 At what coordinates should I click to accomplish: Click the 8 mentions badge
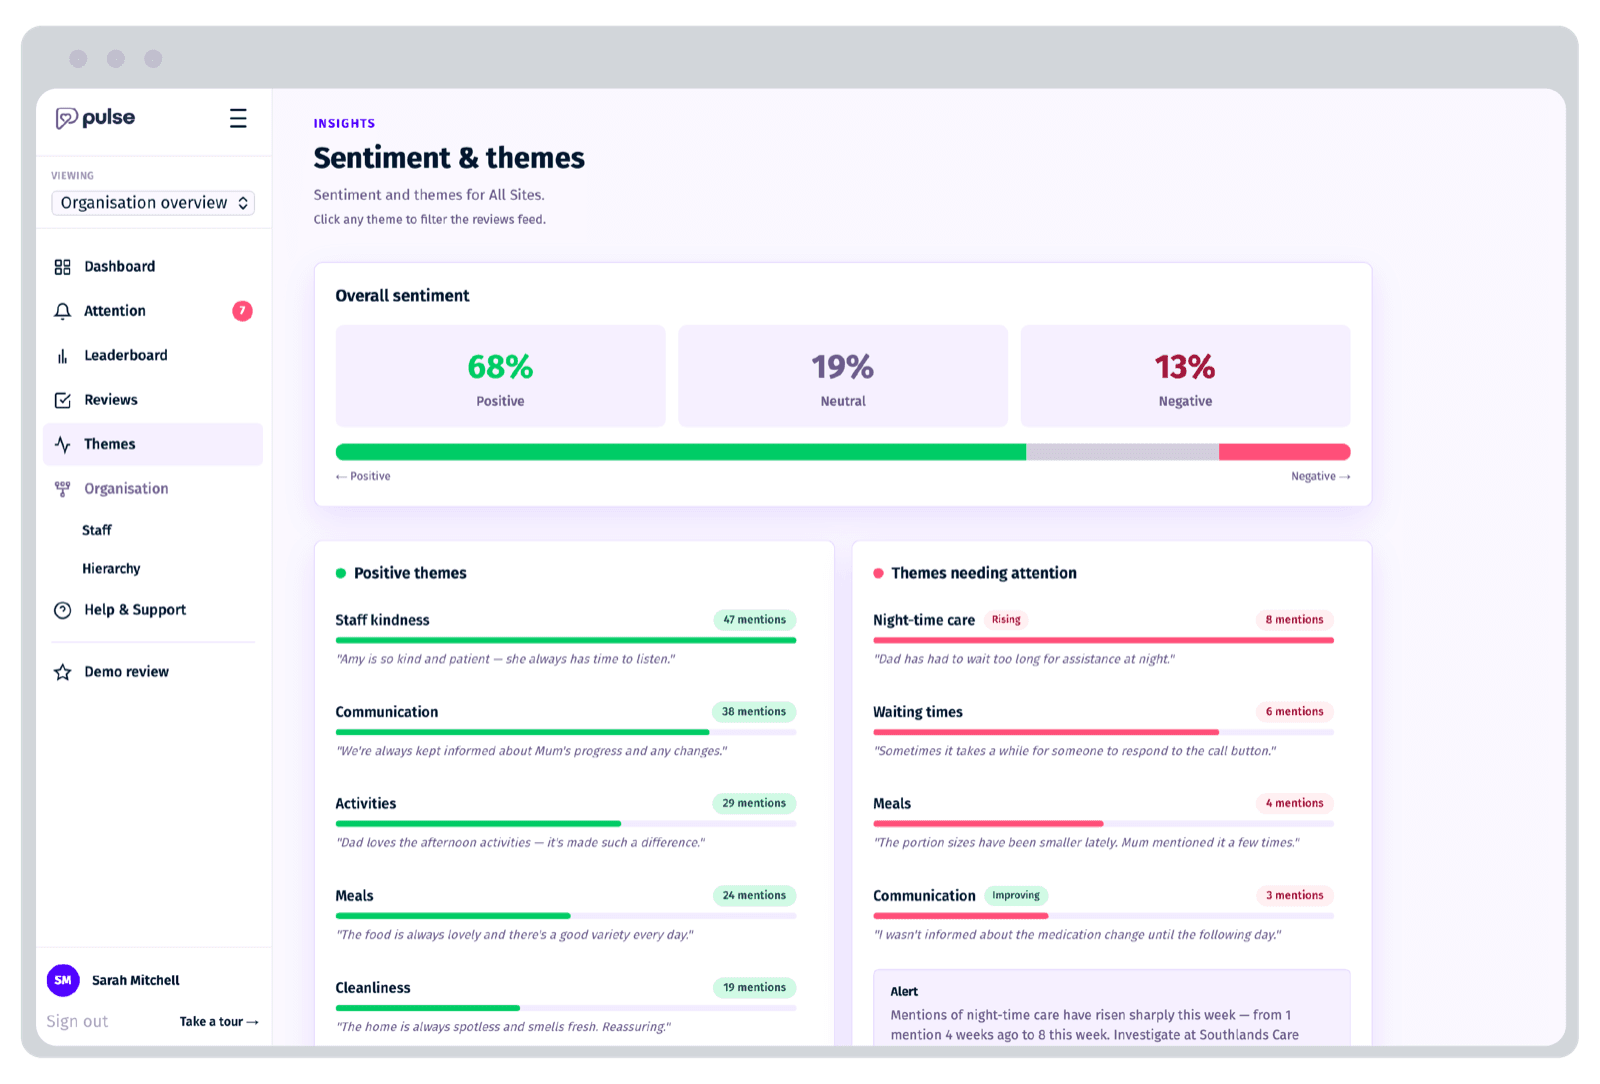(x=1295, y=620)
